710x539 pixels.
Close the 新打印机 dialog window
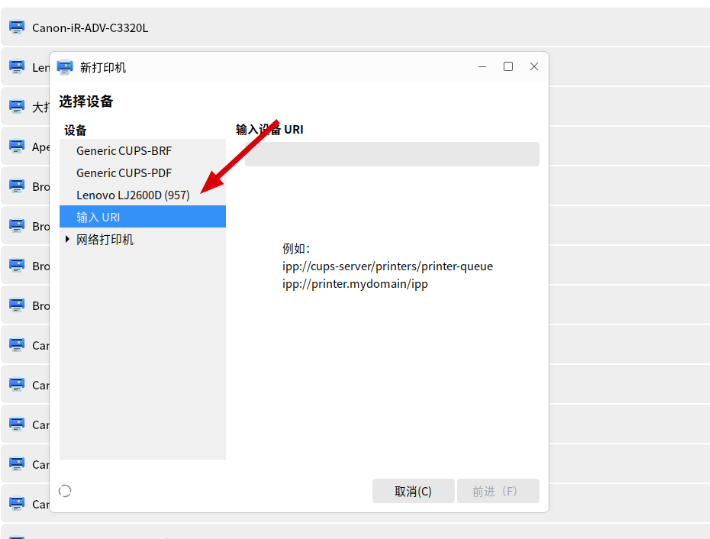(x=534, y=67)
